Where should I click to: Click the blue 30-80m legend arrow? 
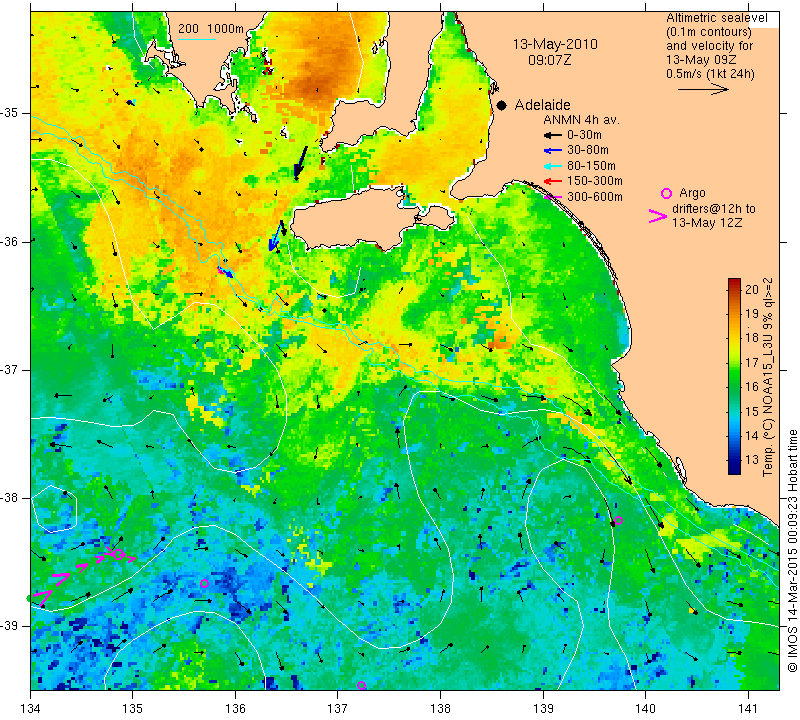coord(553,151)
